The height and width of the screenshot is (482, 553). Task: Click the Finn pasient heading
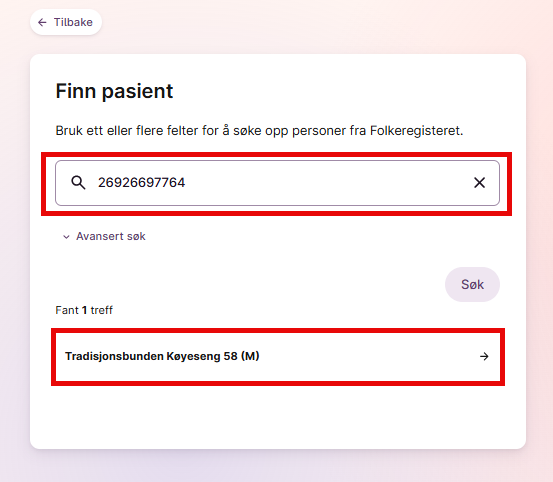coord(114,91)
